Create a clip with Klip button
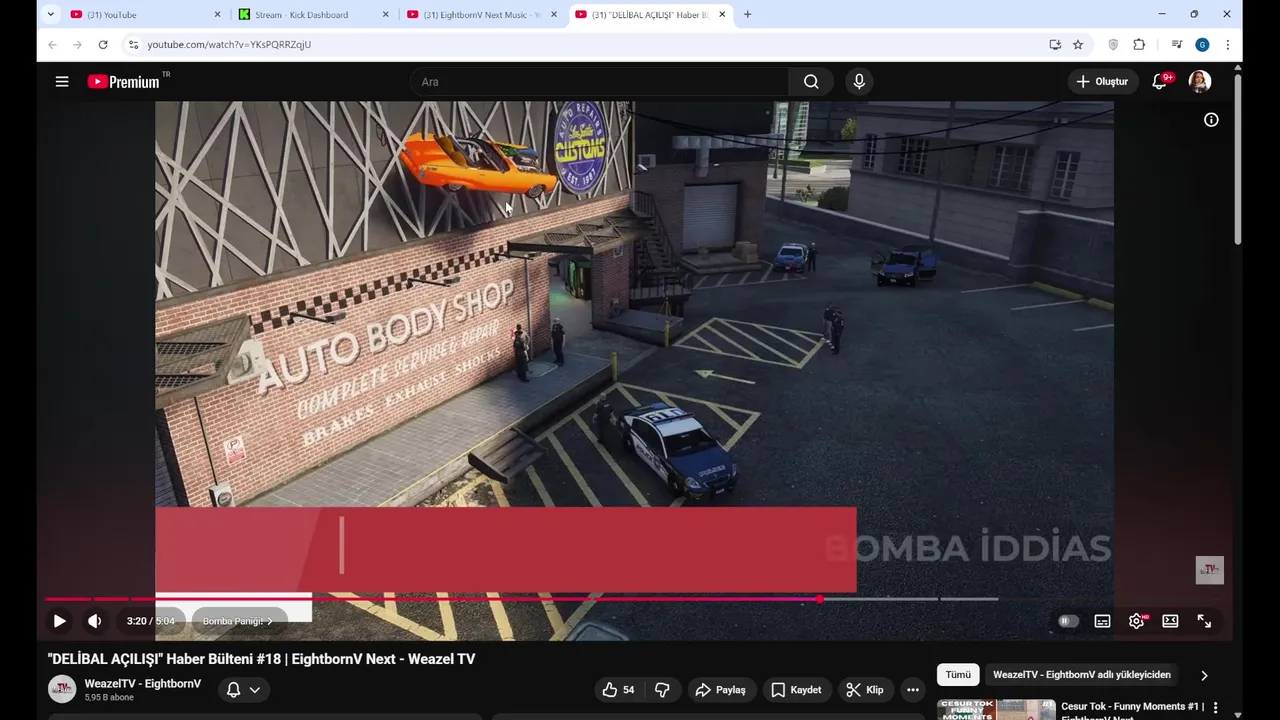The height and width of the screenshot is (720, 1280). coord(865,690)
